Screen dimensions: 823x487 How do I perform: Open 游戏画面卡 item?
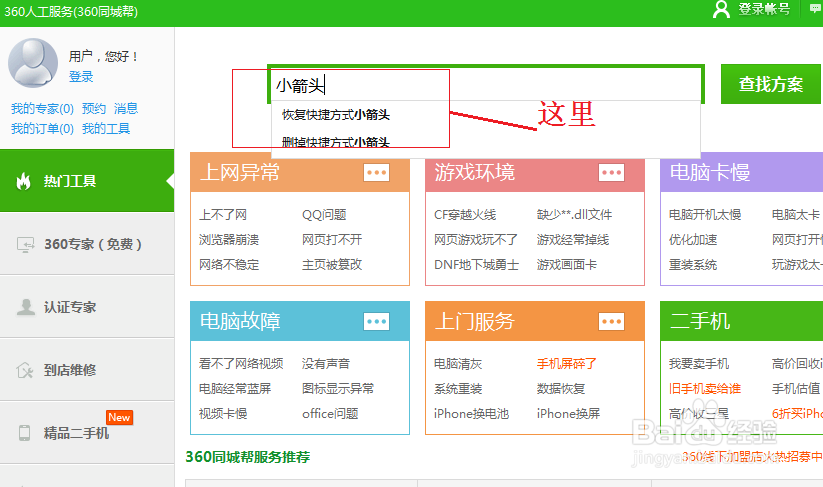566,265
